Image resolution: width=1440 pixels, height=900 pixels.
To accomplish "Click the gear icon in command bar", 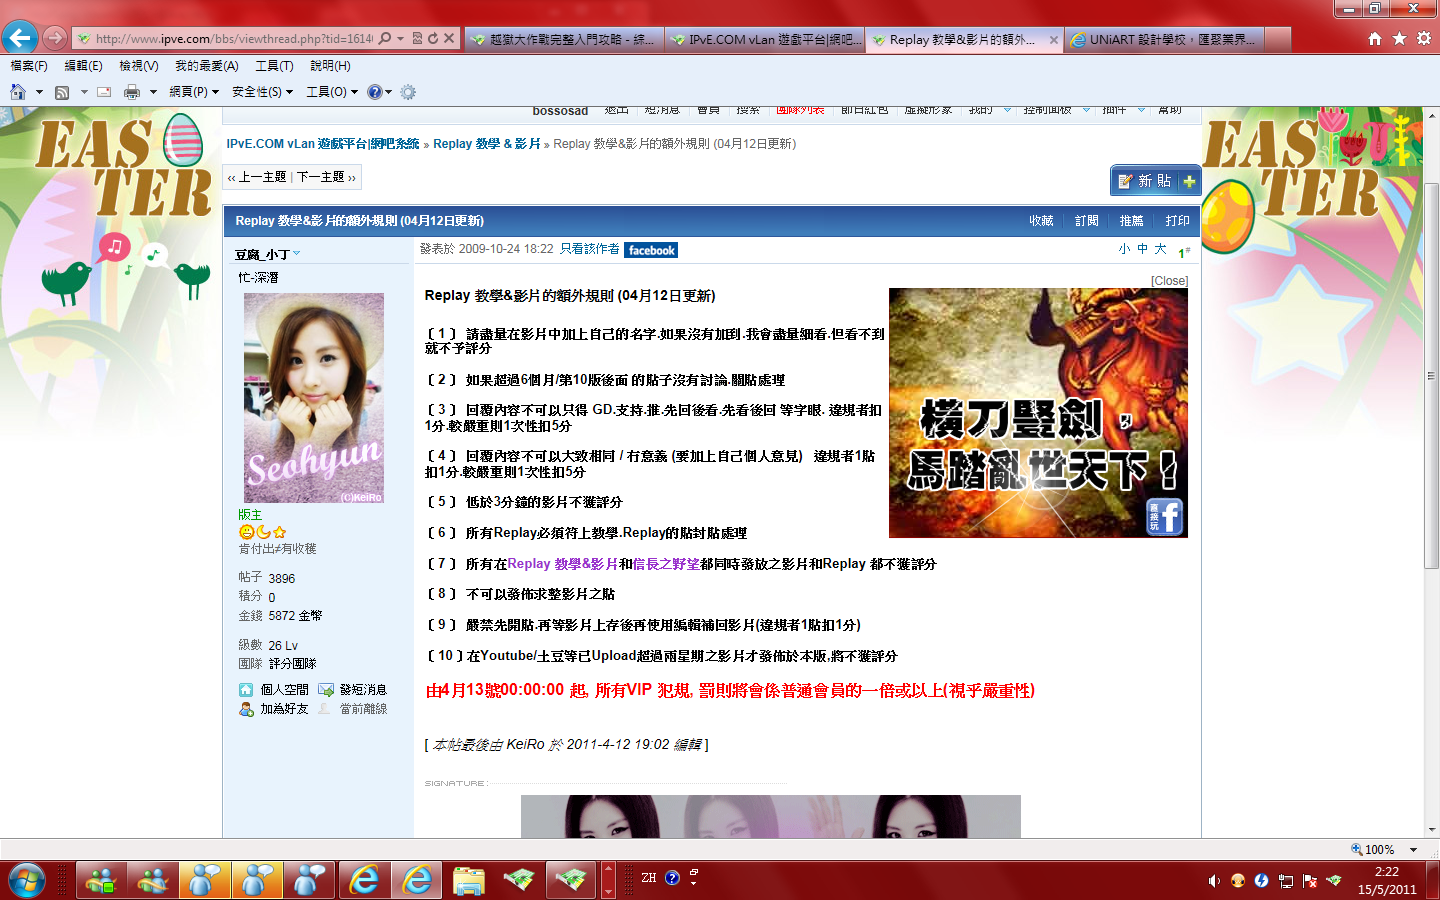I will tap(408, 92).
